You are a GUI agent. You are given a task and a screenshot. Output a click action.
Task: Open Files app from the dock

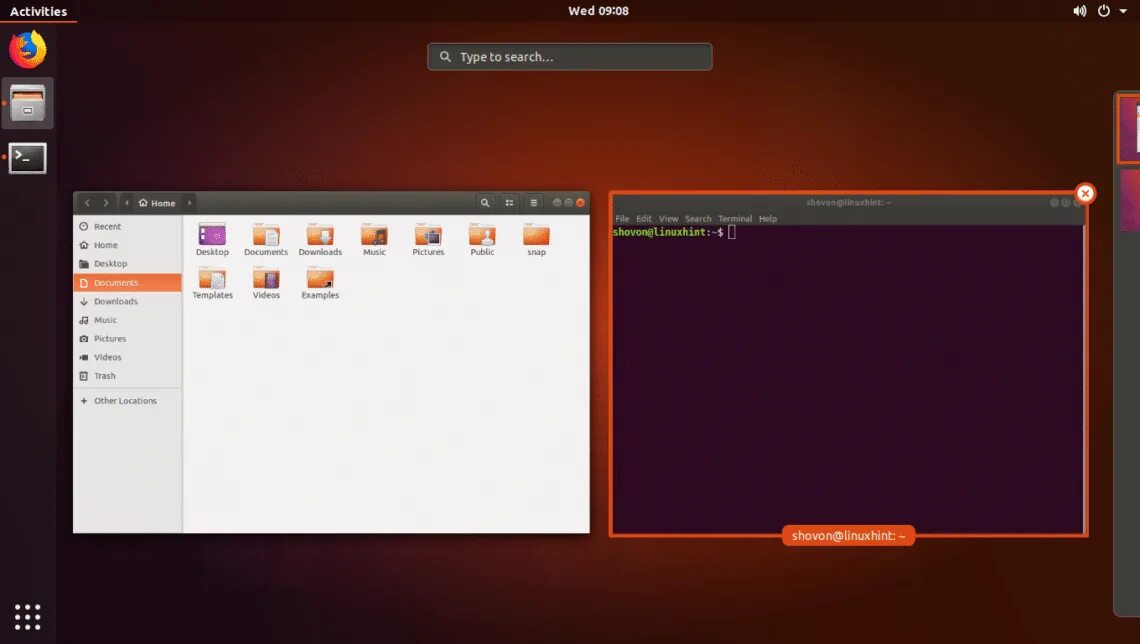point(28,103)
